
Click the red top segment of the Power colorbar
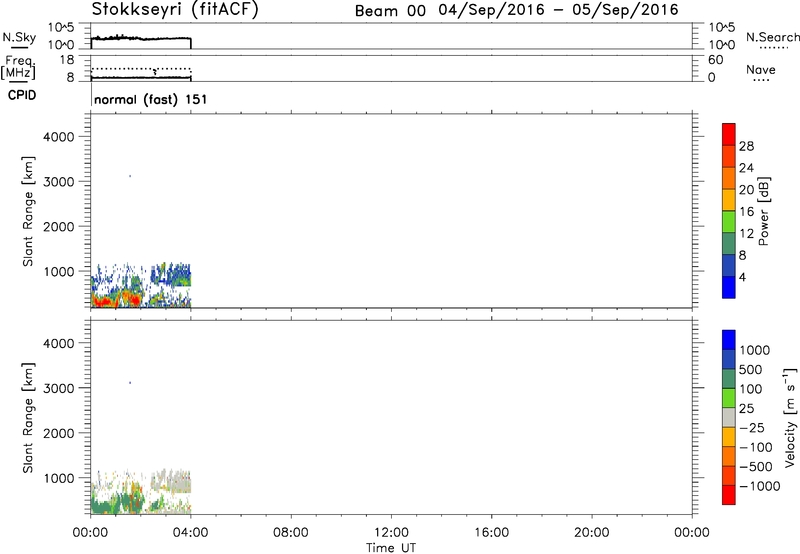tap(729, 134)
